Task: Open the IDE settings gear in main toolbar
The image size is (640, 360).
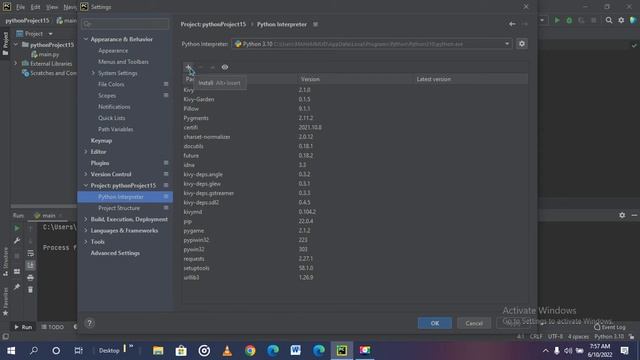Action: 621,20
